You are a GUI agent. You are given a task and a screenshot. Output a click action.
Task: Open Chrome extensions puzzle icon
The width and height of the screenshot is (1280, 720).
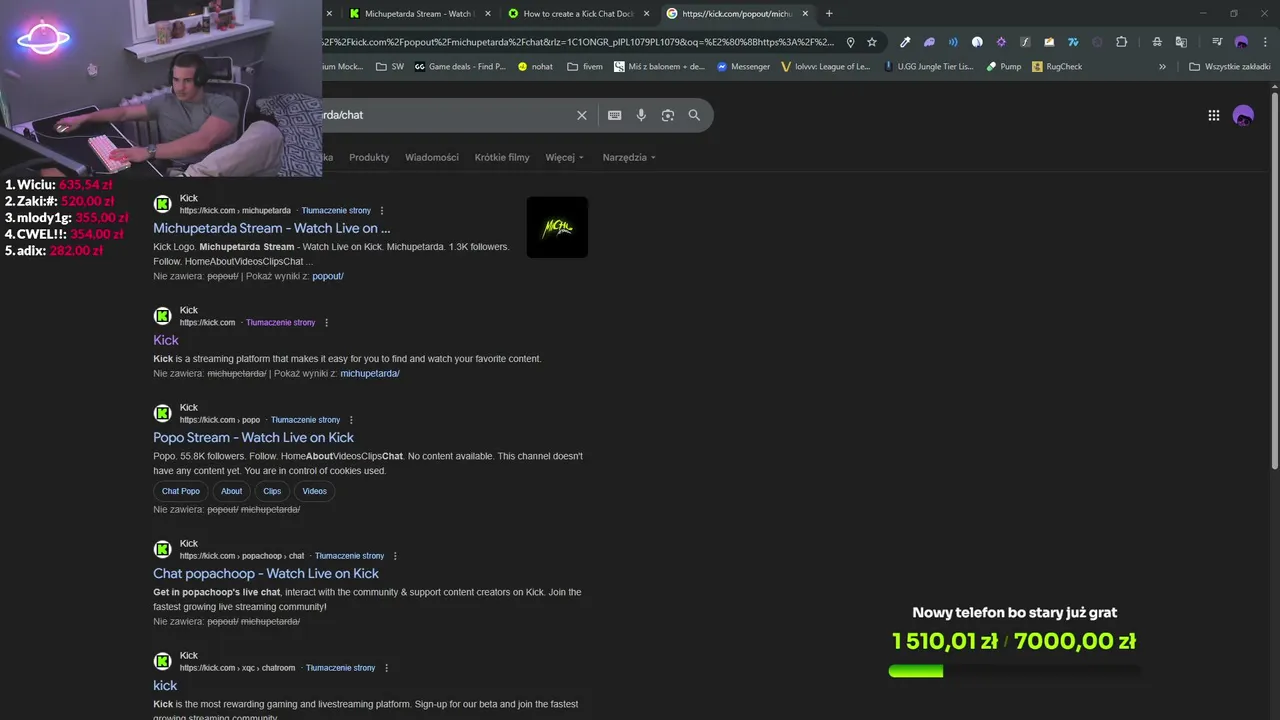tap(1121, 42)
